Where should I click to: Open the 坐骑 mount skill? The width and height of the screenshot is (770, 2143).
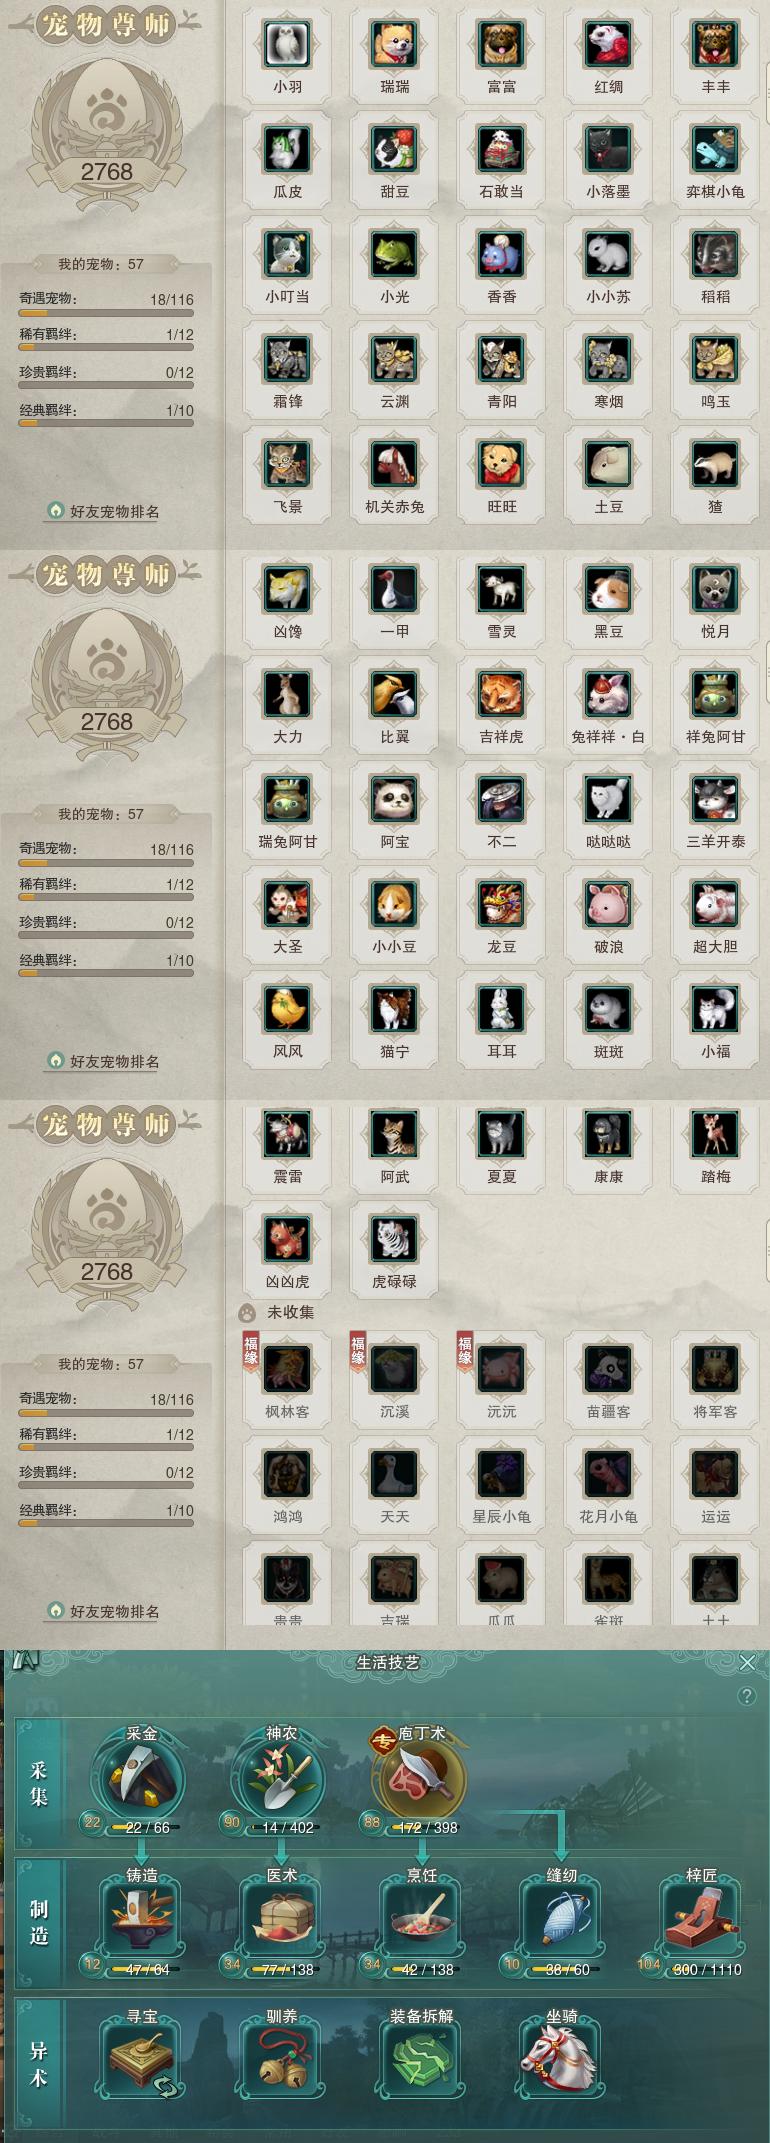[561, 2059]
